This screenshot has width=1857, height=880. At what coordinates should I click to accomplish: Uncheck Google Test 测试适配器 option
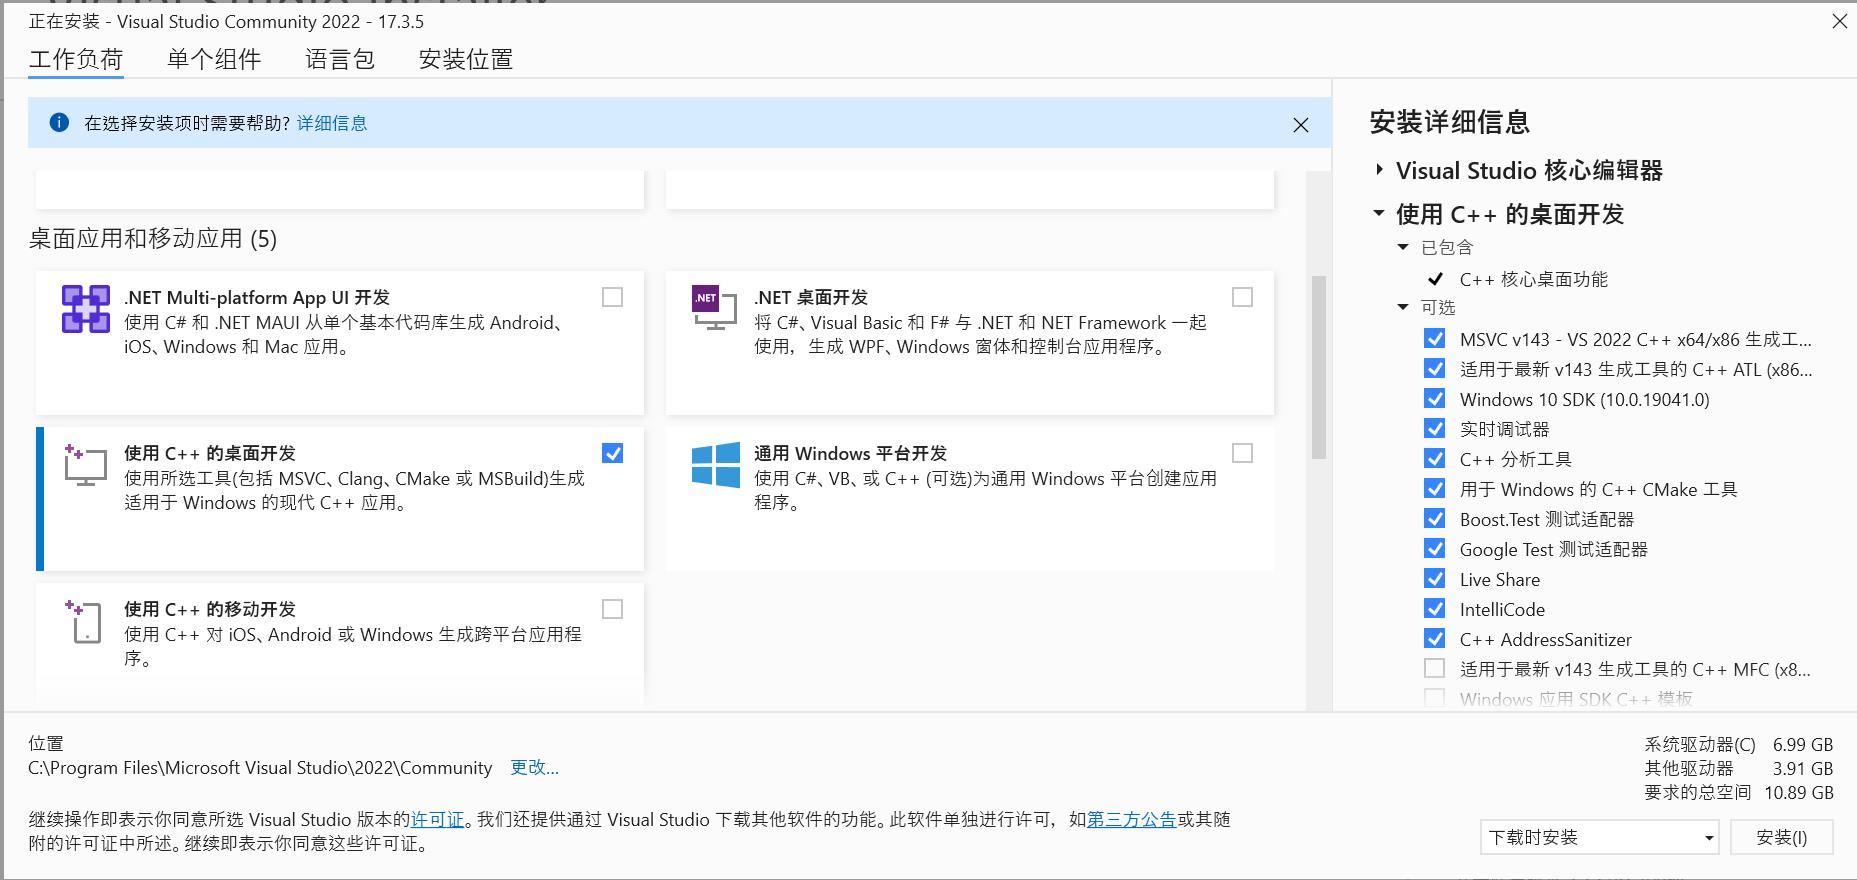[x=1435, y=549]
